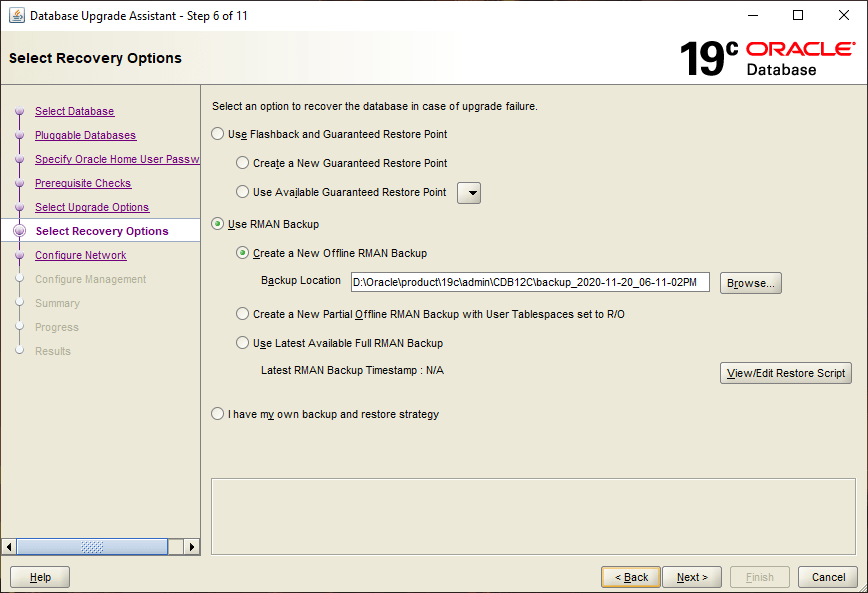Open the Select Upgrade Options step

[92, 207]
